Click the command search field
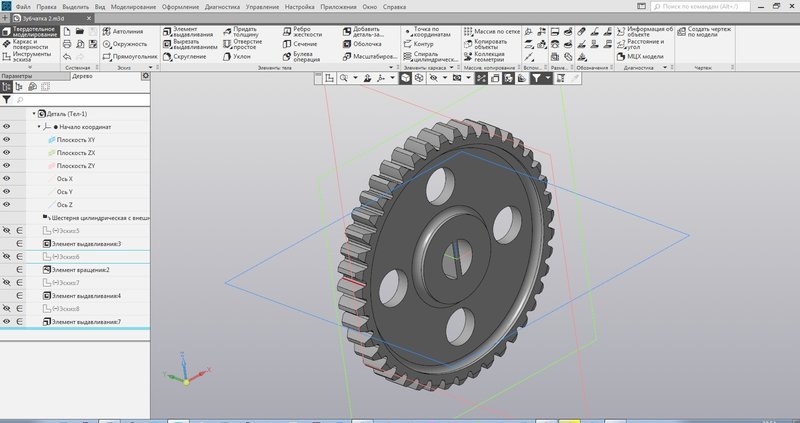This screenshot has height=423, width=800. click(x=700, y=7)
